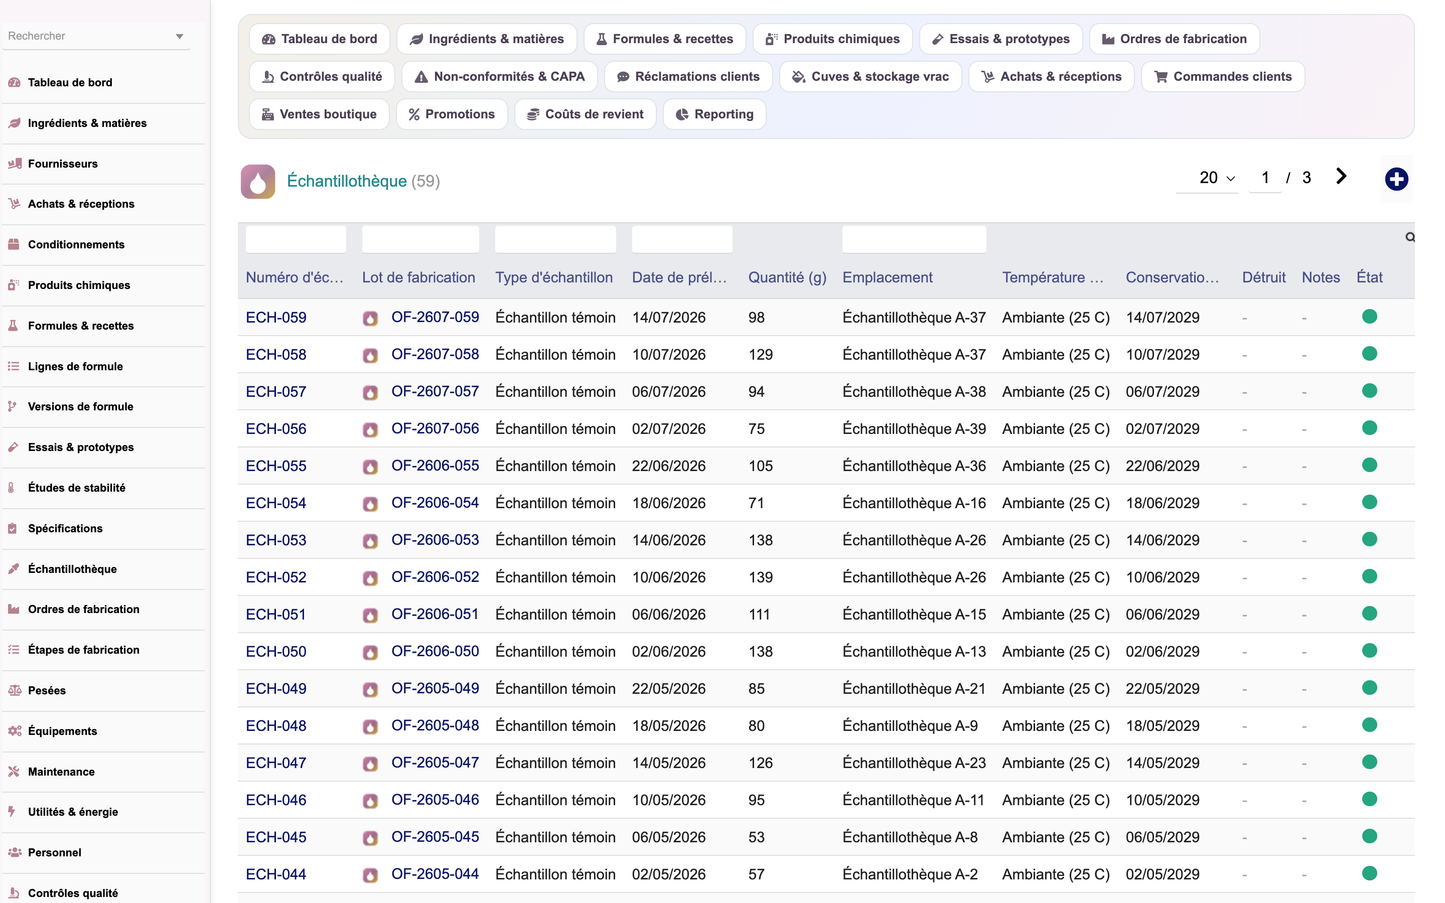
Task: Click the Date de prélèvement filter field
Action: (682, 239)
